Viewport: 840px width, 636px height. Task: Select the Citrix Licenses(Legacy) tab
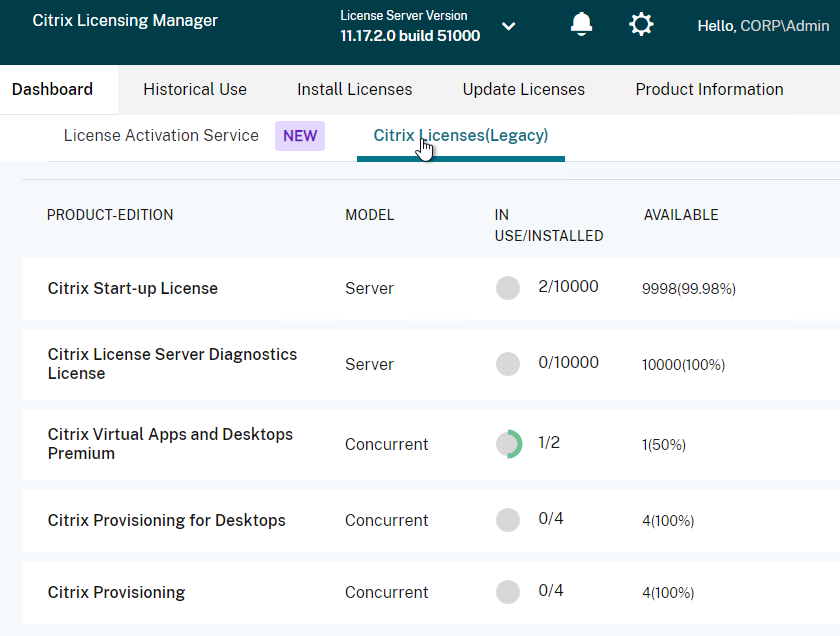coord(461,135)
